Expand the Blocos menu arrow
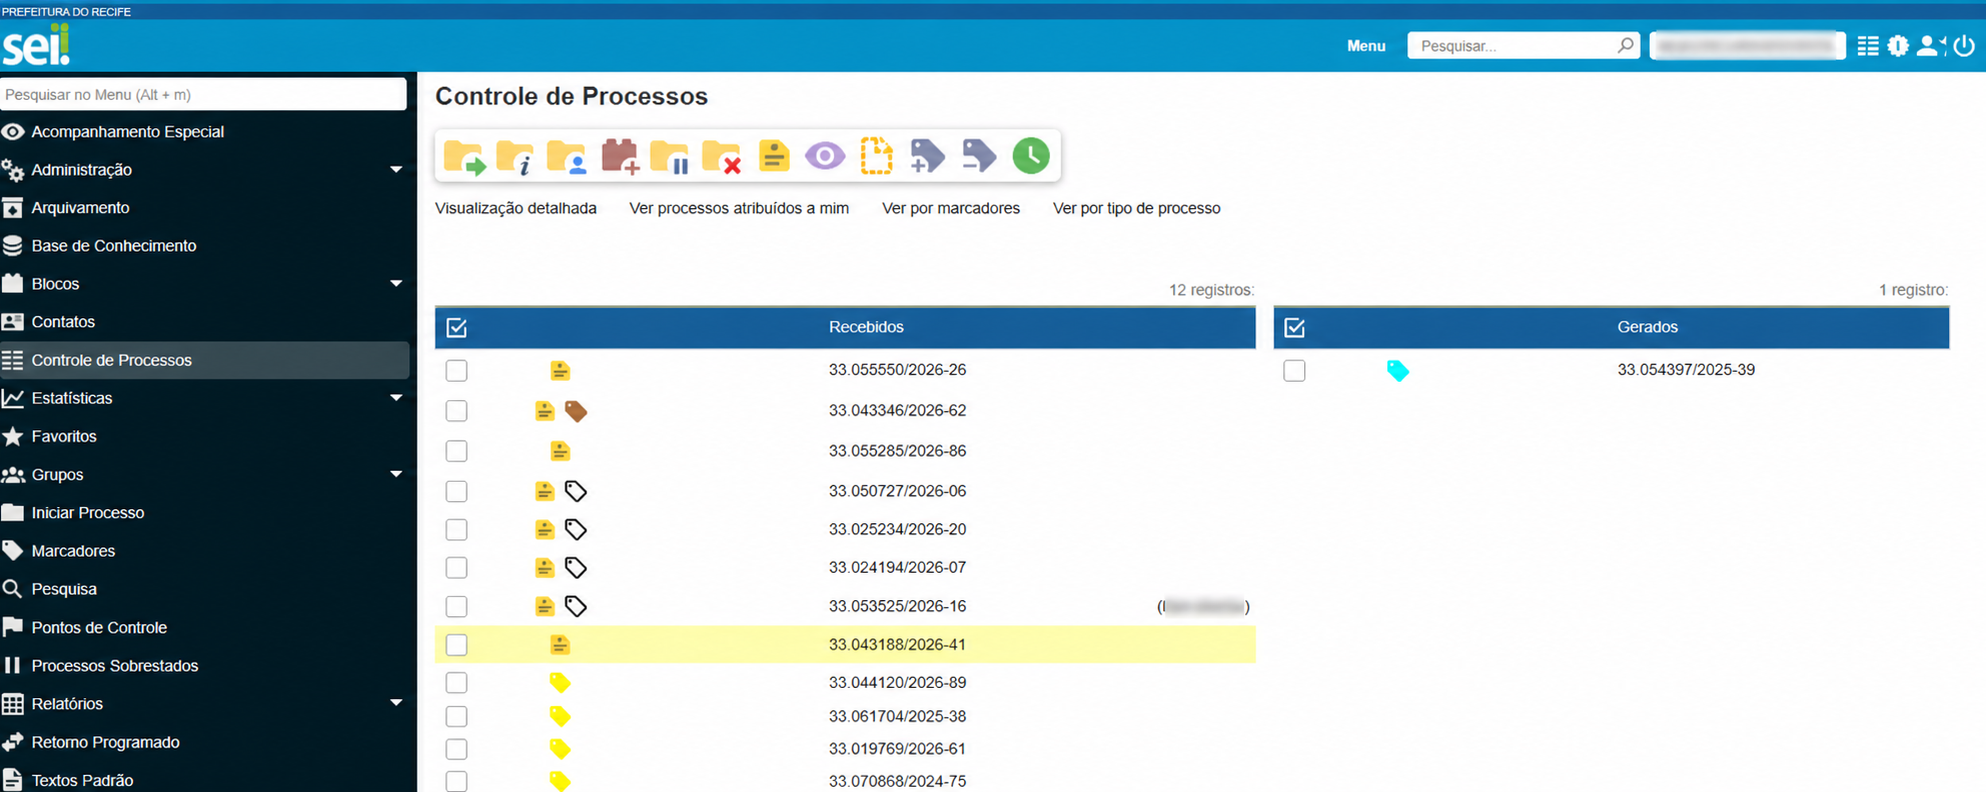The width and height of the screenshot is (1986, 792). (x=396, y=284)
